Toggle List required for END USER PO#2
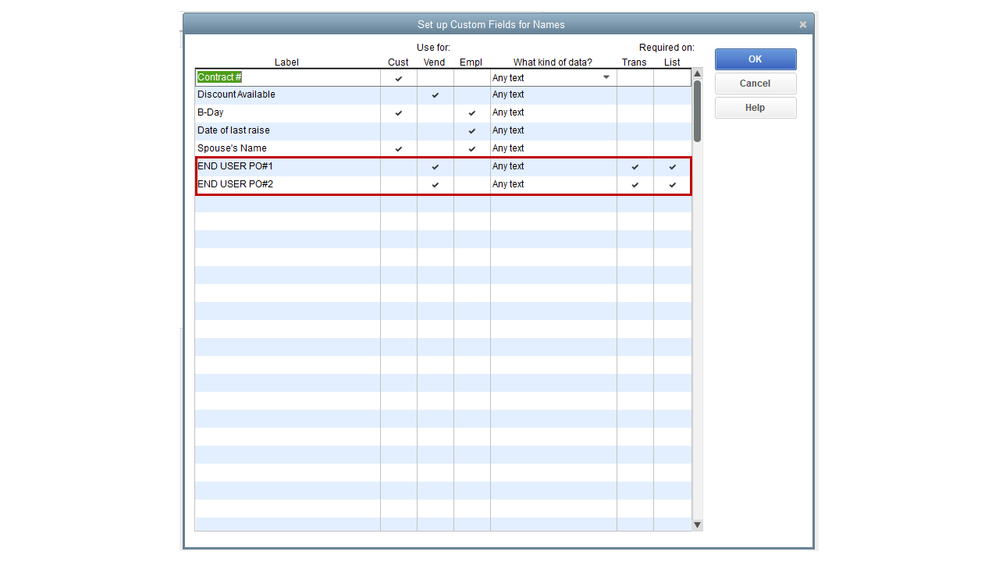Screen dimensions: 999x562 [x=672, y=184]
